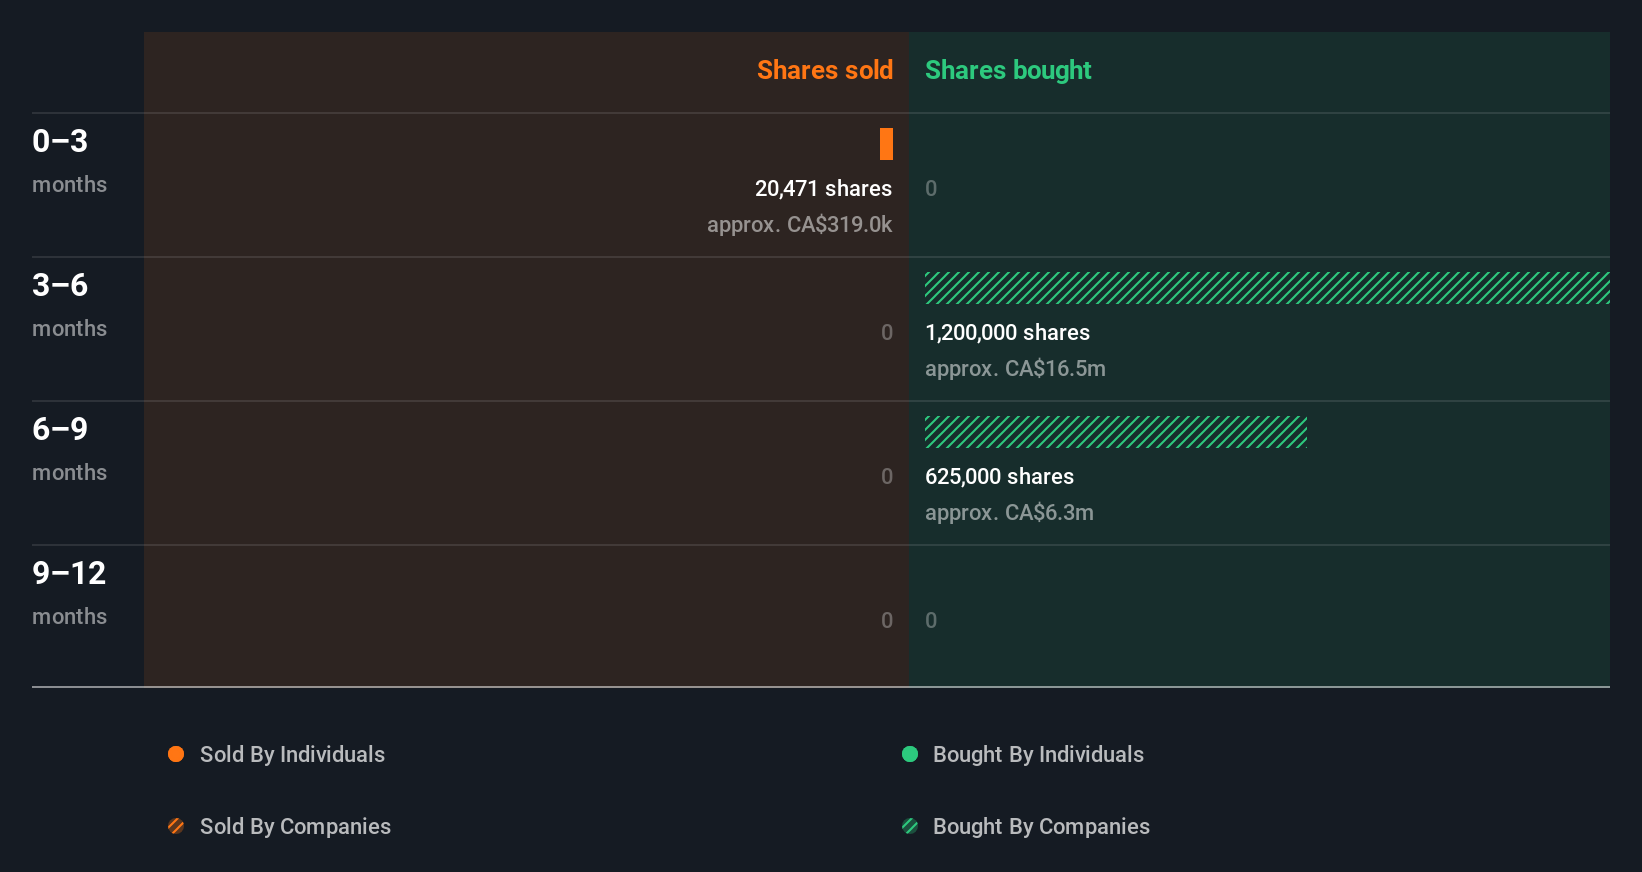Toggle the Sold By Companies legend label
1642x872 pixels.
(295, 826)
